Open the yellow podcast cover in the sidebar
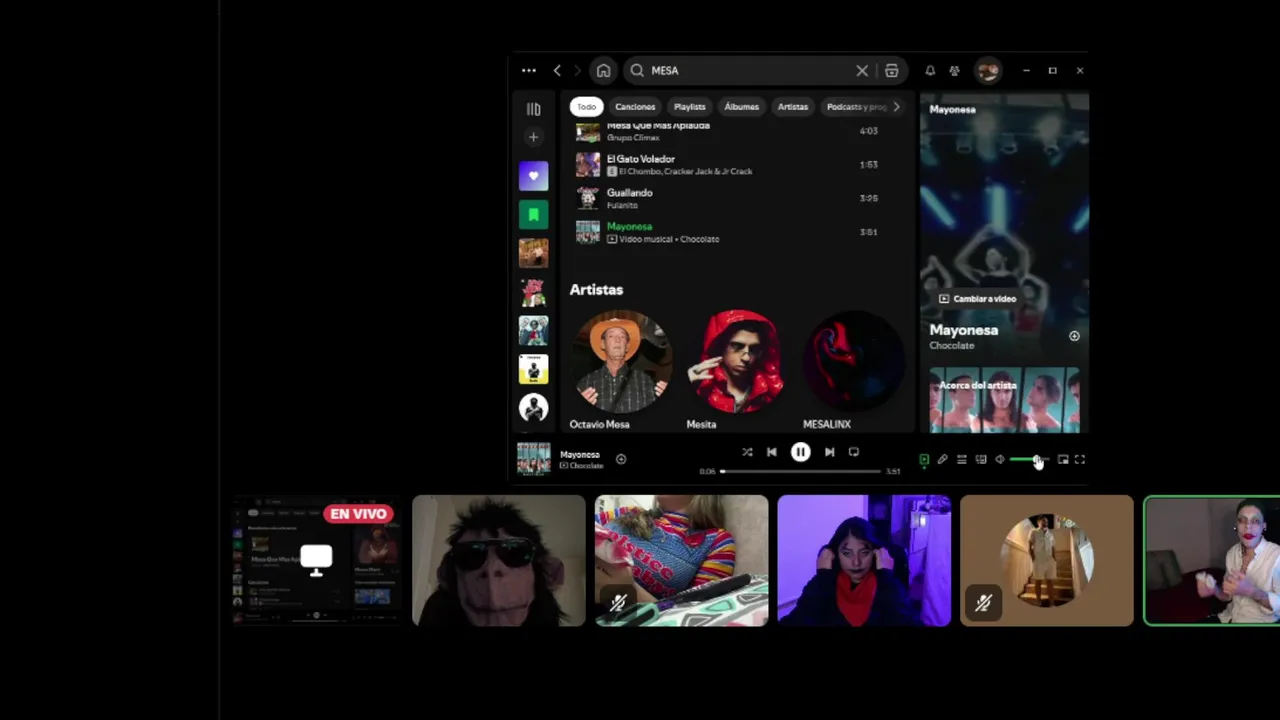This screenshot has width=1280, height=720. click(x=533, y=369)
